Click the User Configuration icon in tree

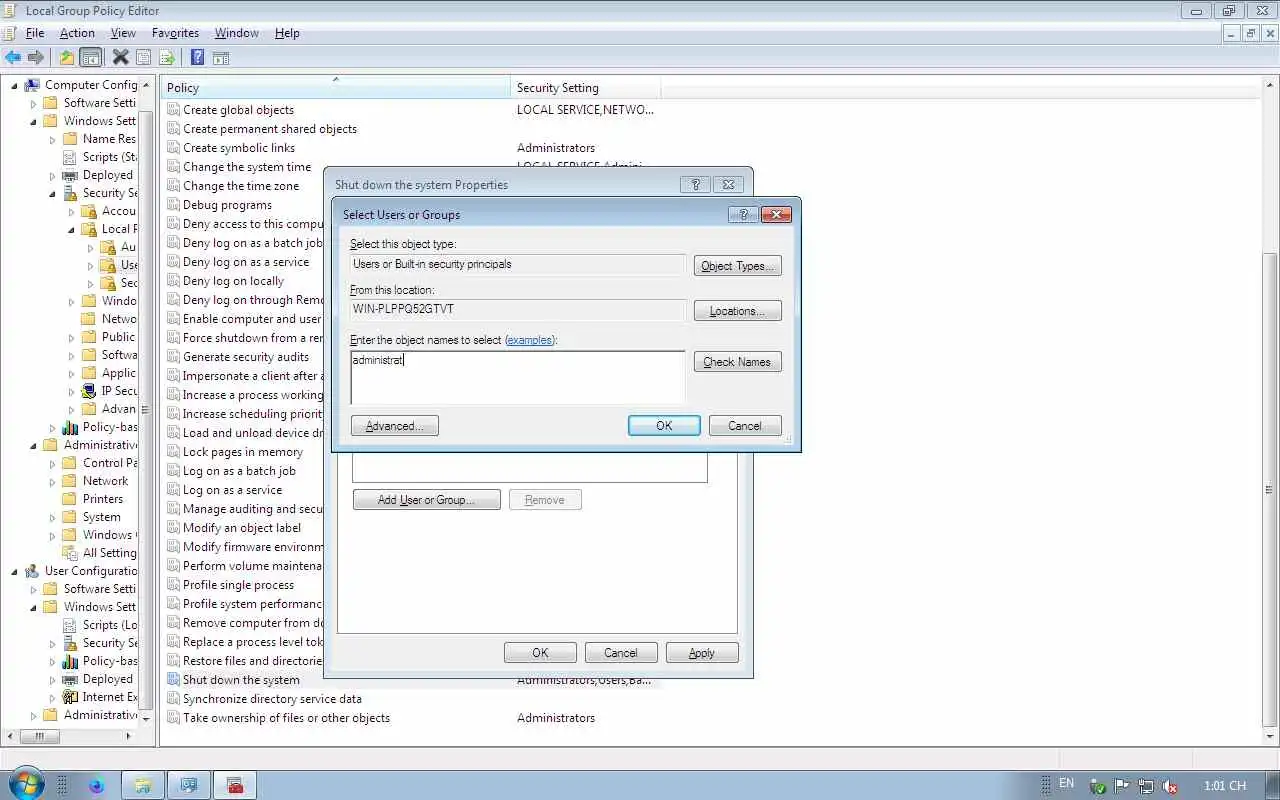32,571
